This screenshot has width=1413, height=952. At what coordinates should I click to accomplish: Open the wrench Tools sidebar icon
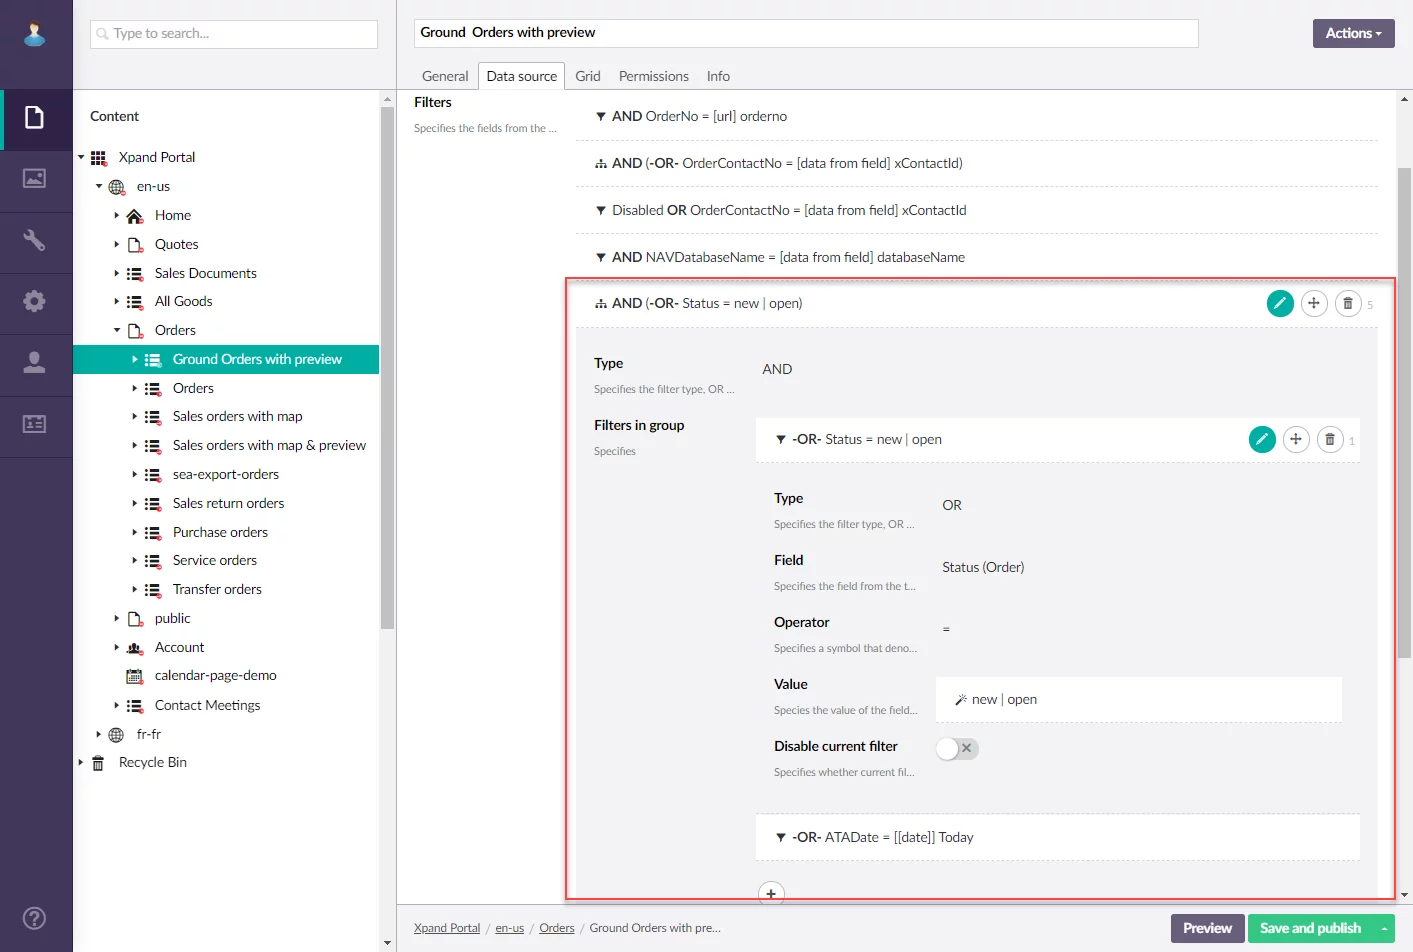(35, 240)
